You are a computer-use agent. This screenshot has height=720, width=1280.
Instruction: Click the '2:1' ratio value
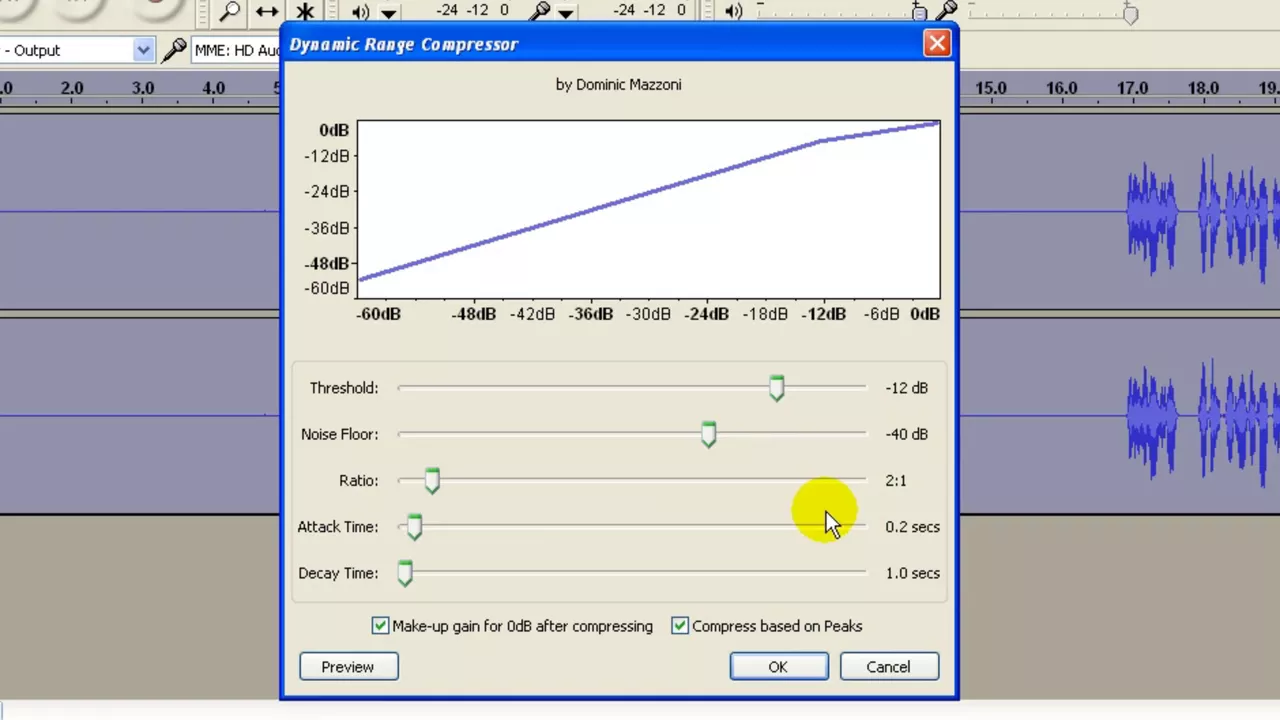pyautogui.click(x=895, y=481)
